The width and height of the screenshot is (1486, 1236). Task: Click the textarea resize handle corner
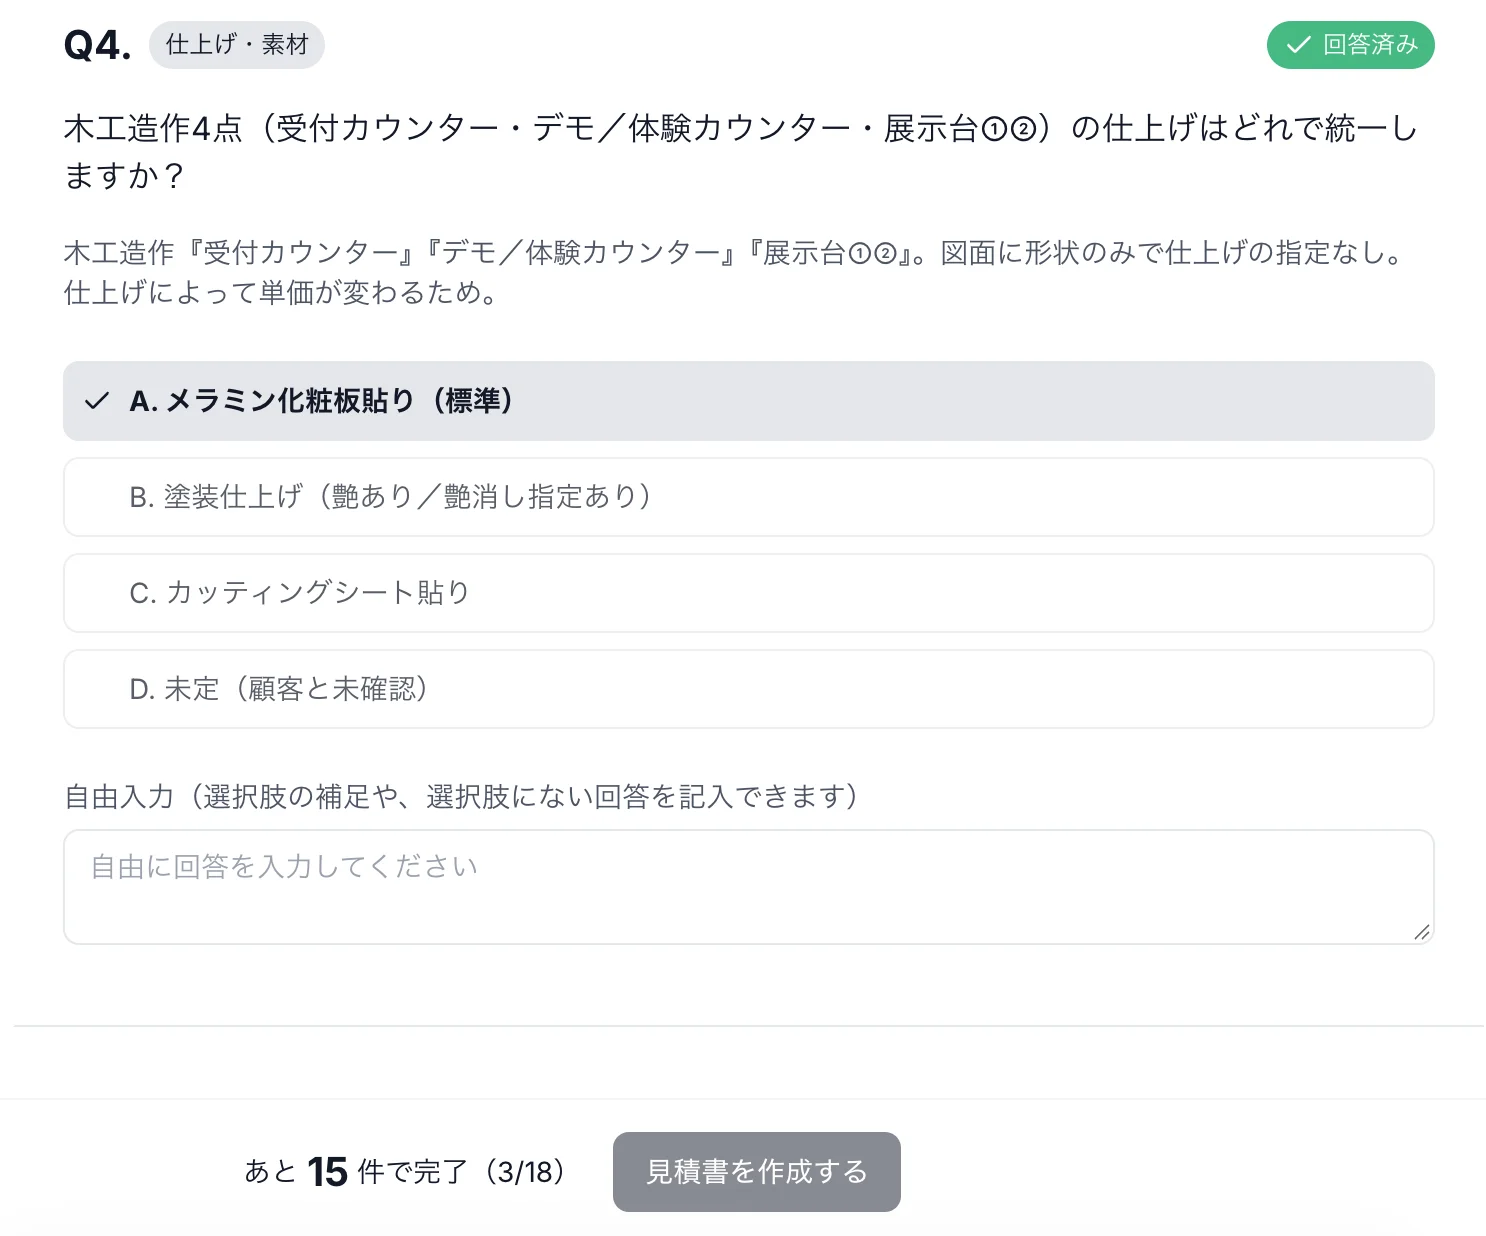tap(1421, 932)
